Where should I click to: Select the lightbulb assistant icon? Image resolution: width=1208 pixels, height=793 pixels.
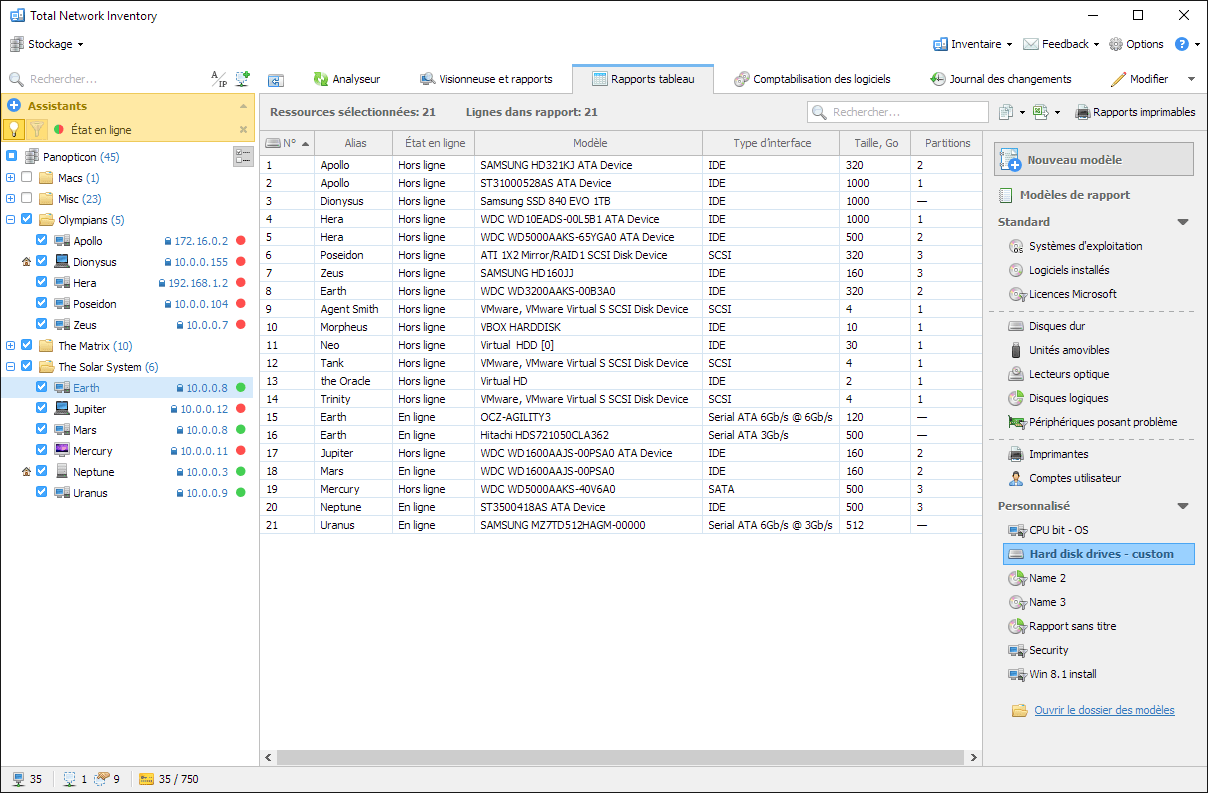[14, 129]
